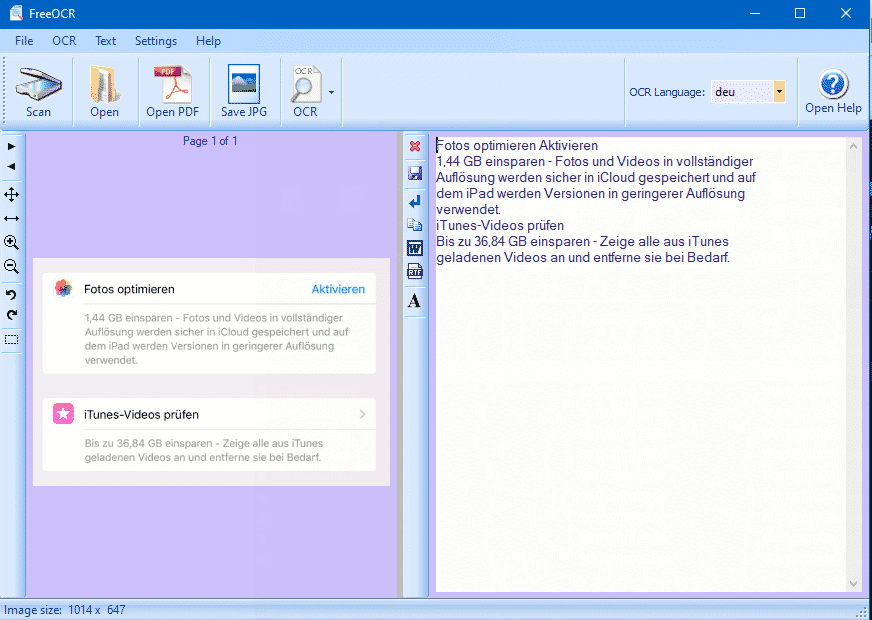Image resolution: width=872 pixels, height=620 pixels.
Task: Click the Save JPG button
Action: pos(243,92)
